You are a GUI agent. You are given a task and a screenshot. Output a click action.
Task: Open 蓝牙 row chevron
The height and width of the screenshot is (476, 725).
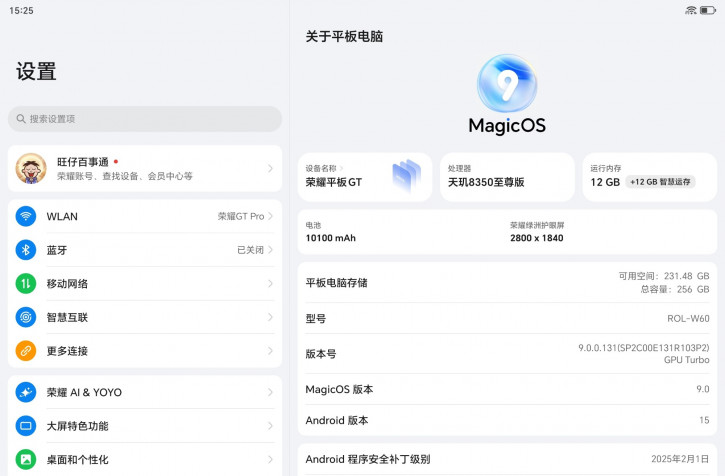270,250
